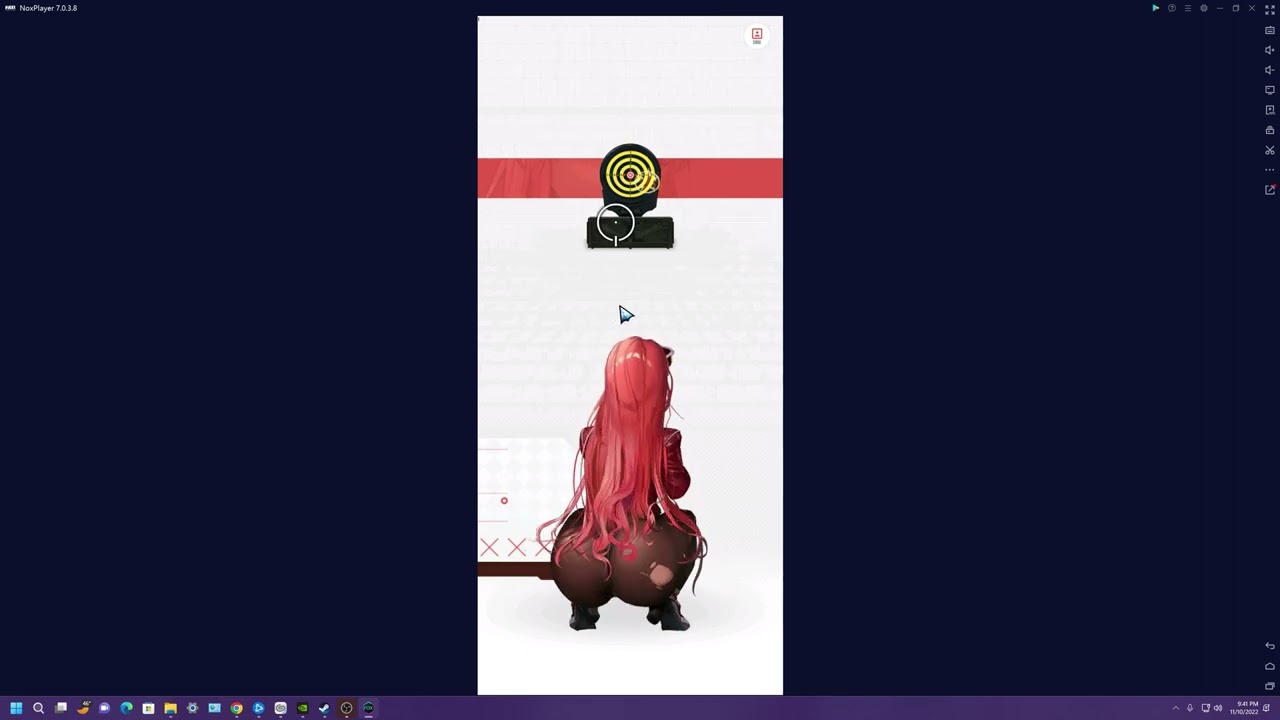The width and height of the screenshot is (1280, 720).
Task: Open Task View on the taskbar
Action: coord(60,708)
